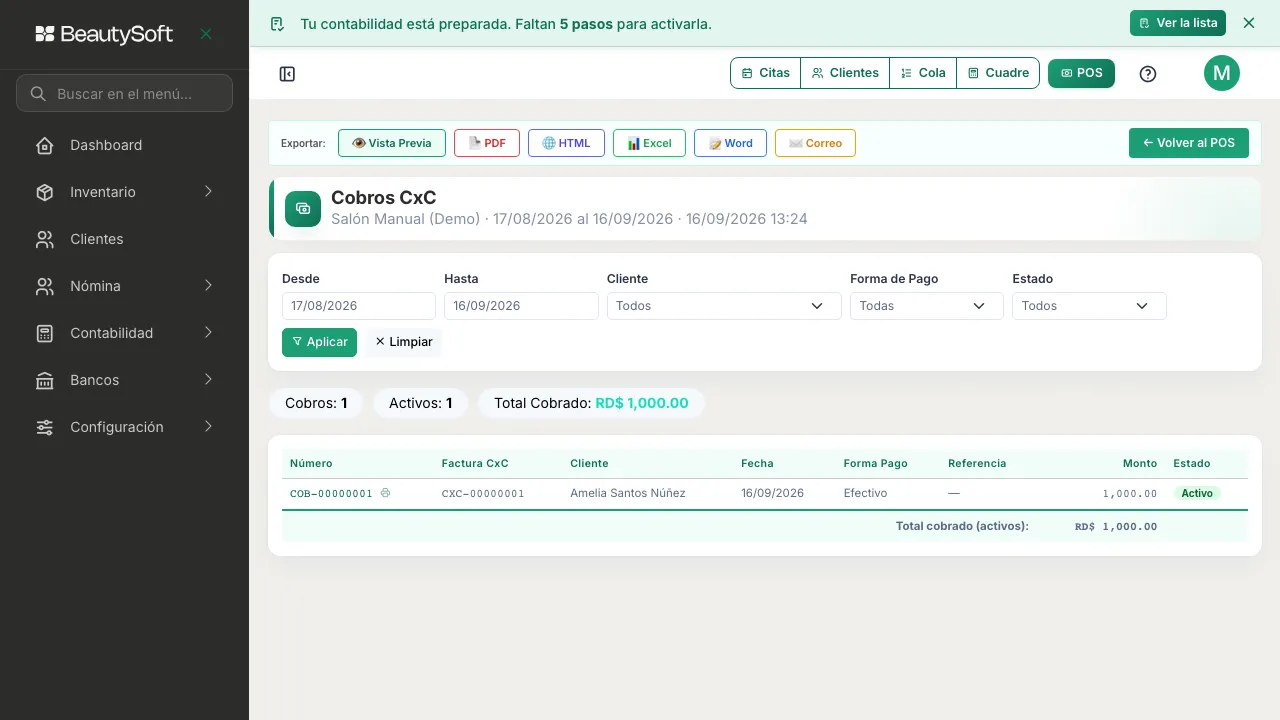Expand the Bancos submenu chevron

pos(208,380)
